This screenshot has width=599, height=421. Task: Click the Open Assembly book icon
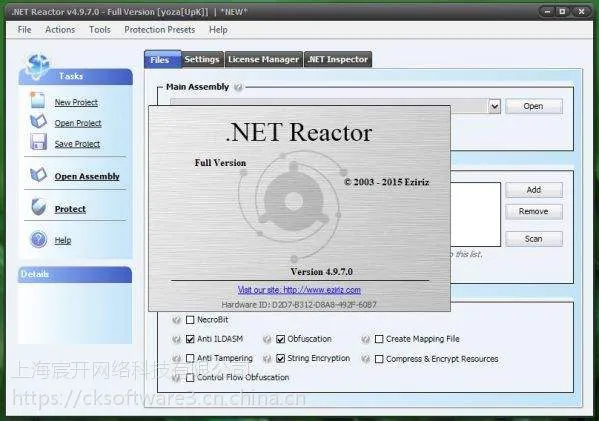38,175
